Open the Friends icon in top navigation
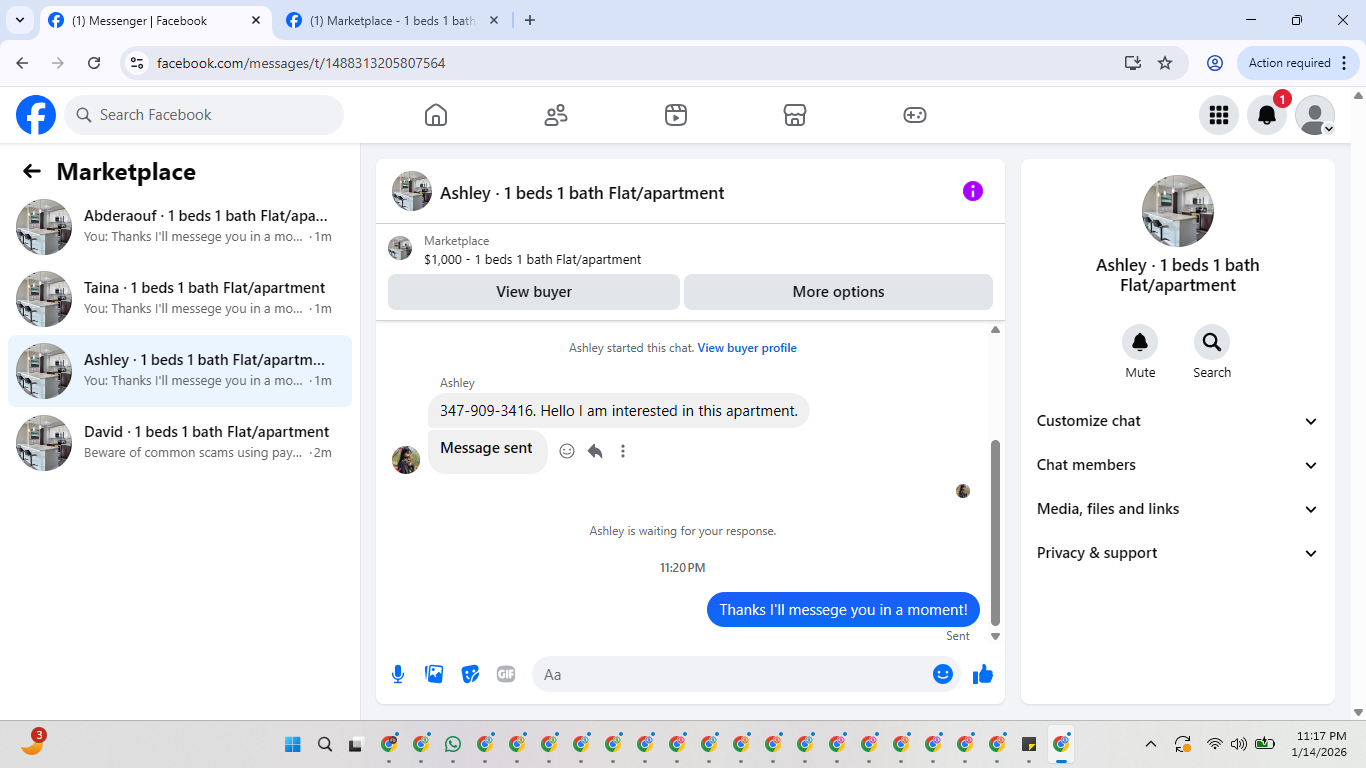This screenshot has width=1366, height=768. [556, 115]
